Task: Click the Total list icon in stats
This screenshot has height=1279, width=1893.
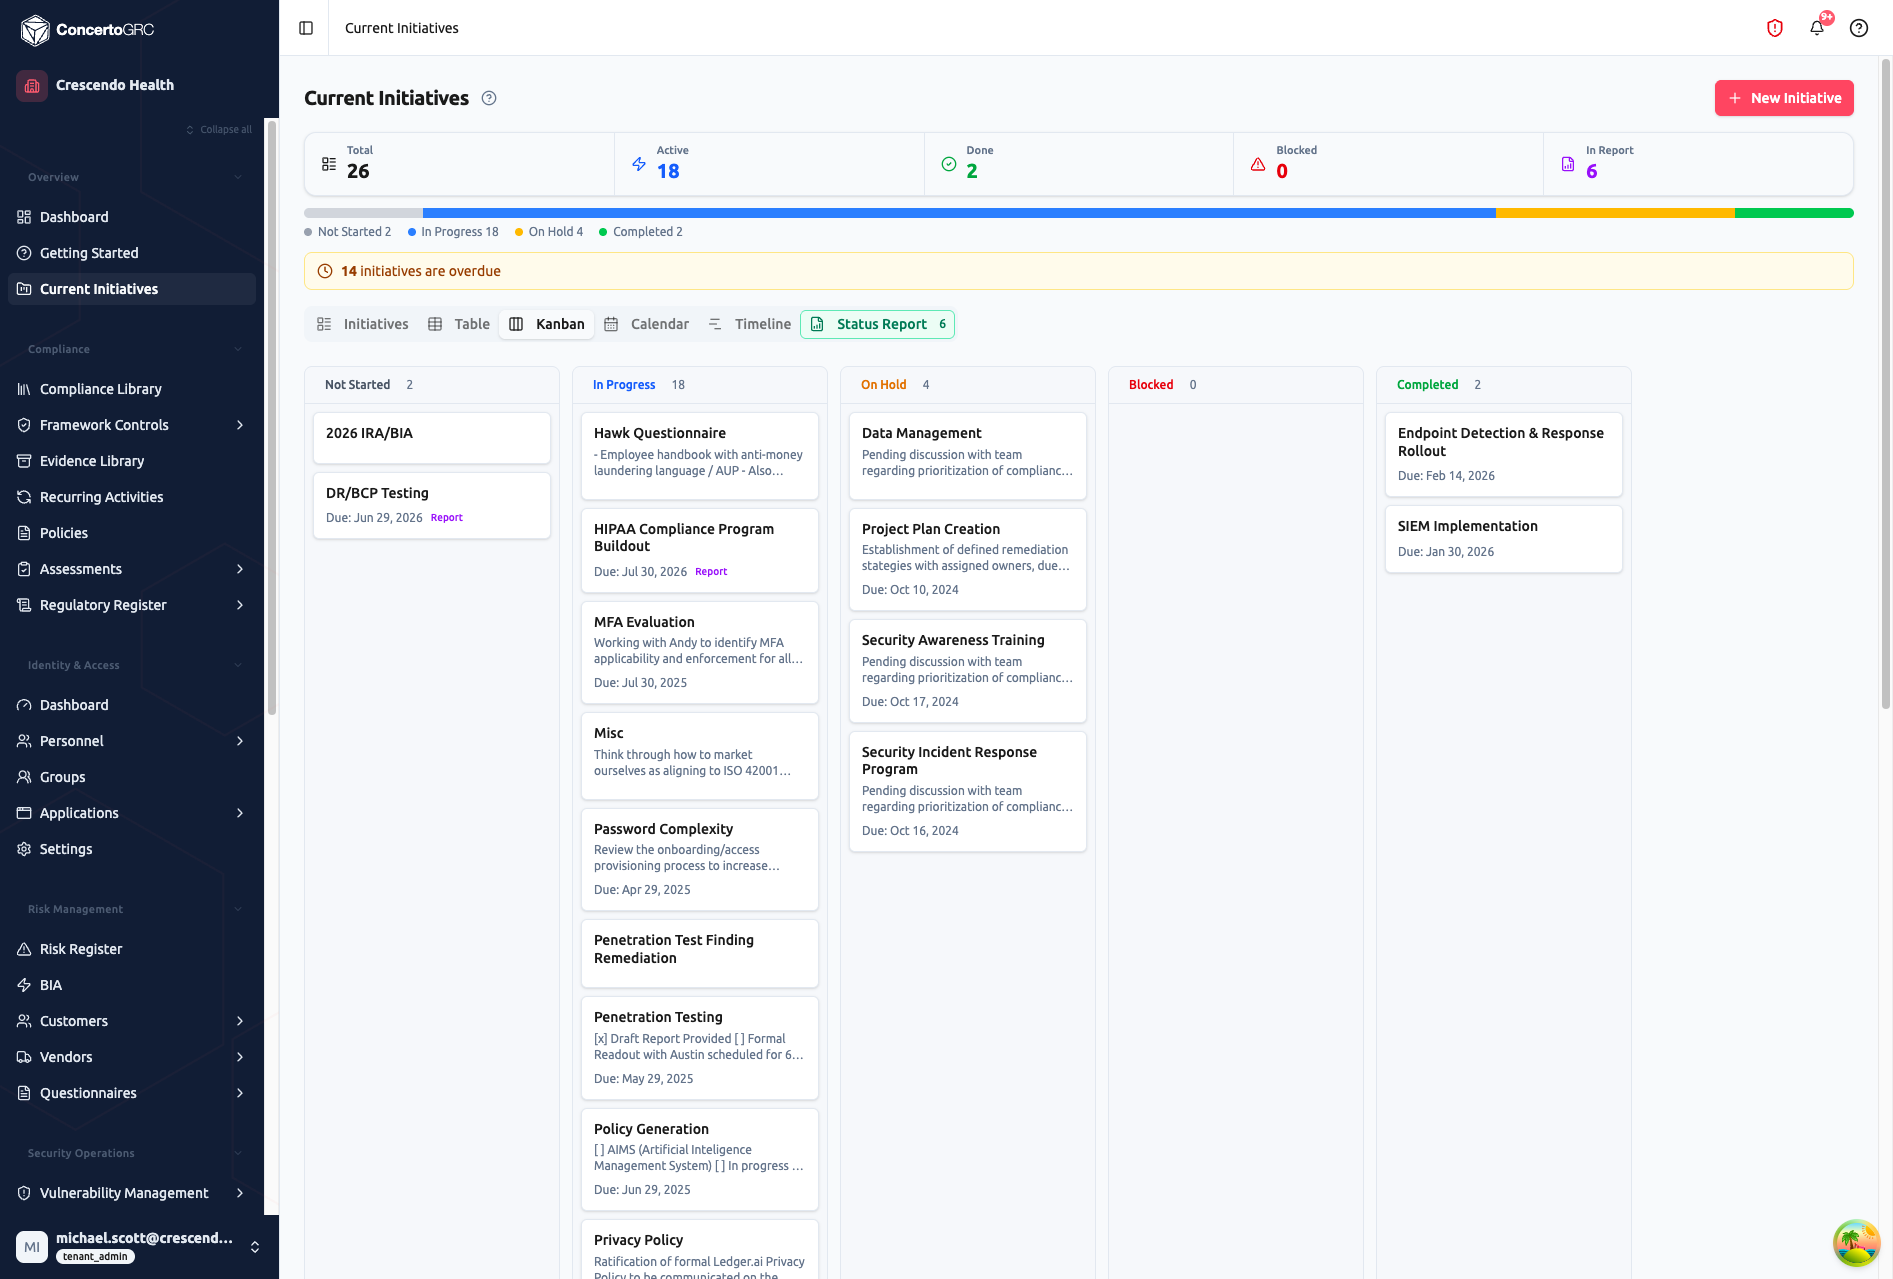Action: pos(329,164)
